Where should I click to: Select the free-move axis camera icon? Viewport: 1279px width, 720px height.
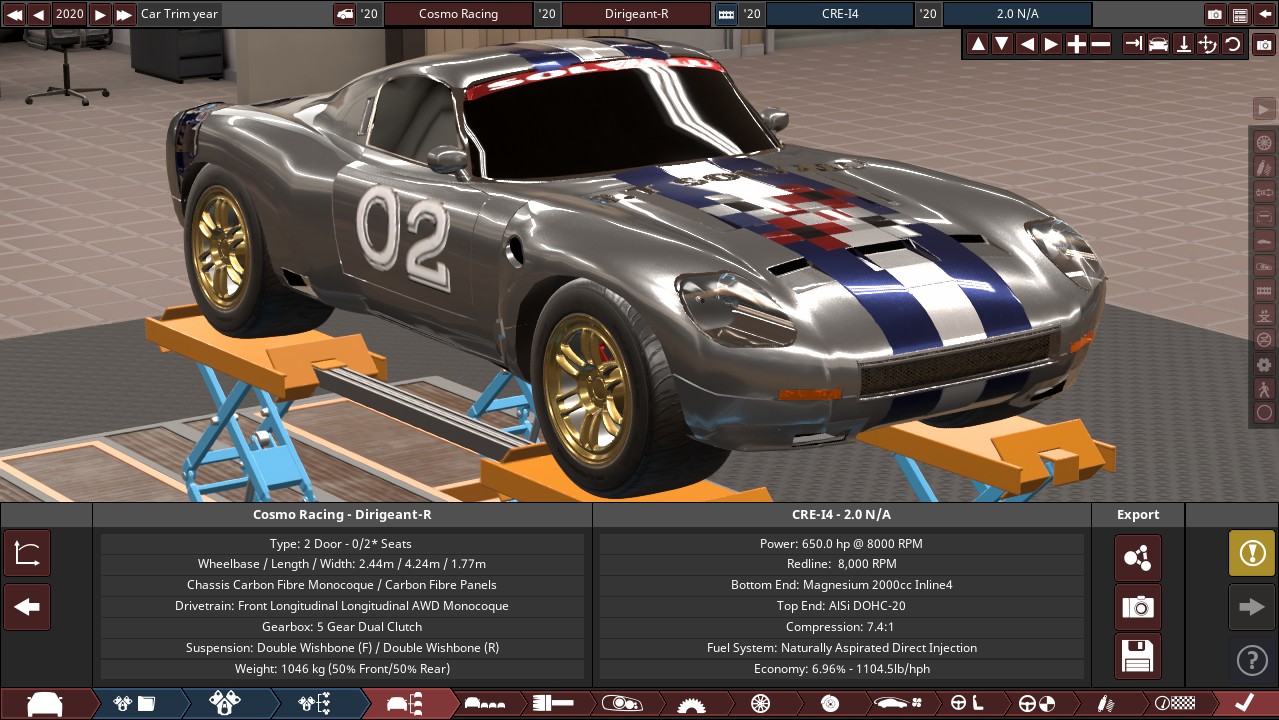pos(1208,44)
